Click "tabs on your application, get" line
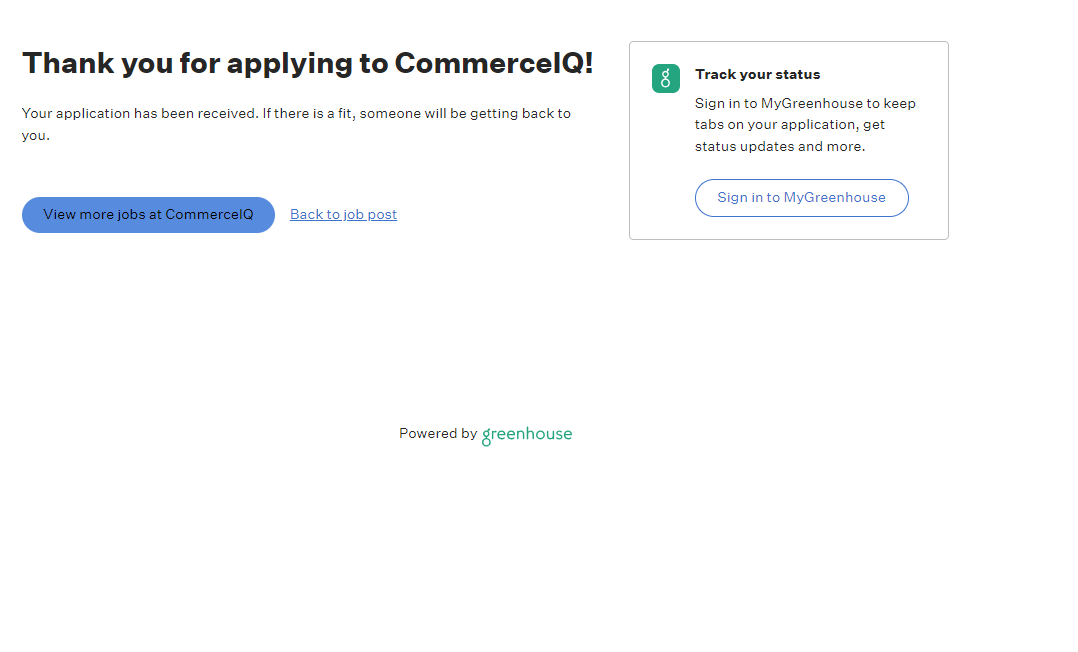The width and height of the screenshot is (1078, 652). tap(789, 125)
